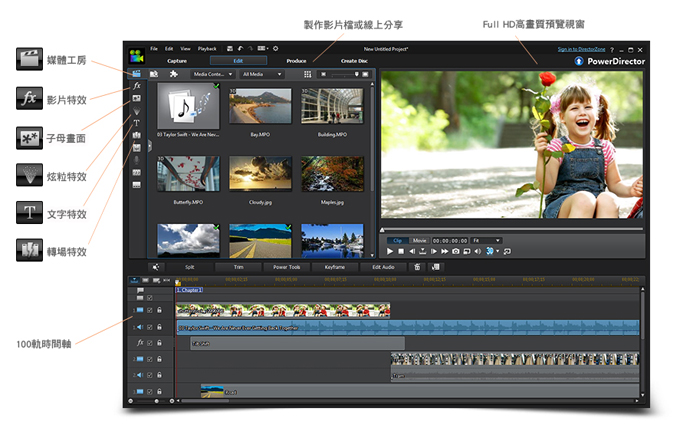Click the Power Tools button
This screenshot has height=425, width=690.
coord(286,267)
